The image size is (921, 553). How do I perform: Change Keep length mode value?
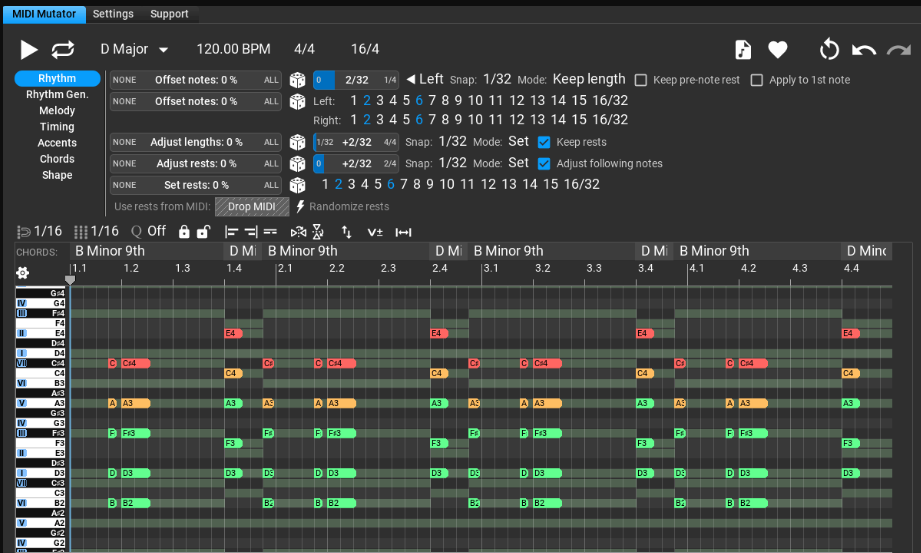(589, 79)
